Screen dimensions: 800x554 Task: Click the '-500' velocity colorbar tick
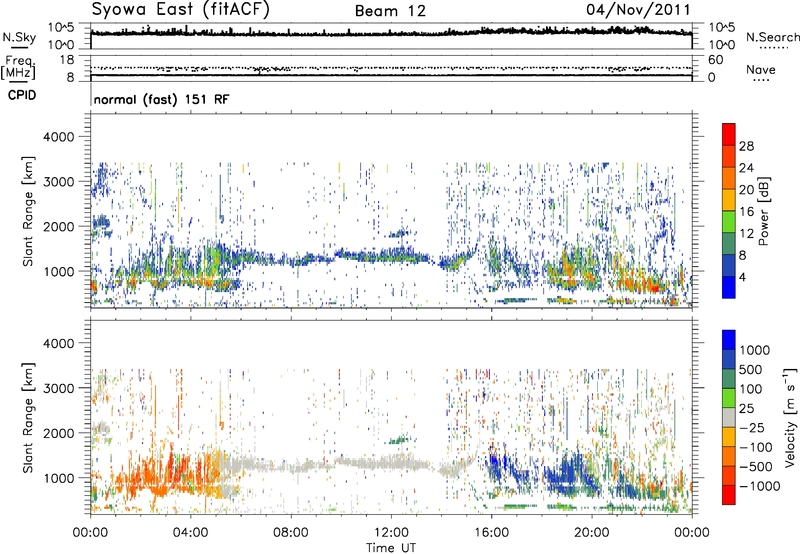pyautogui.click(x=756, y=467)
